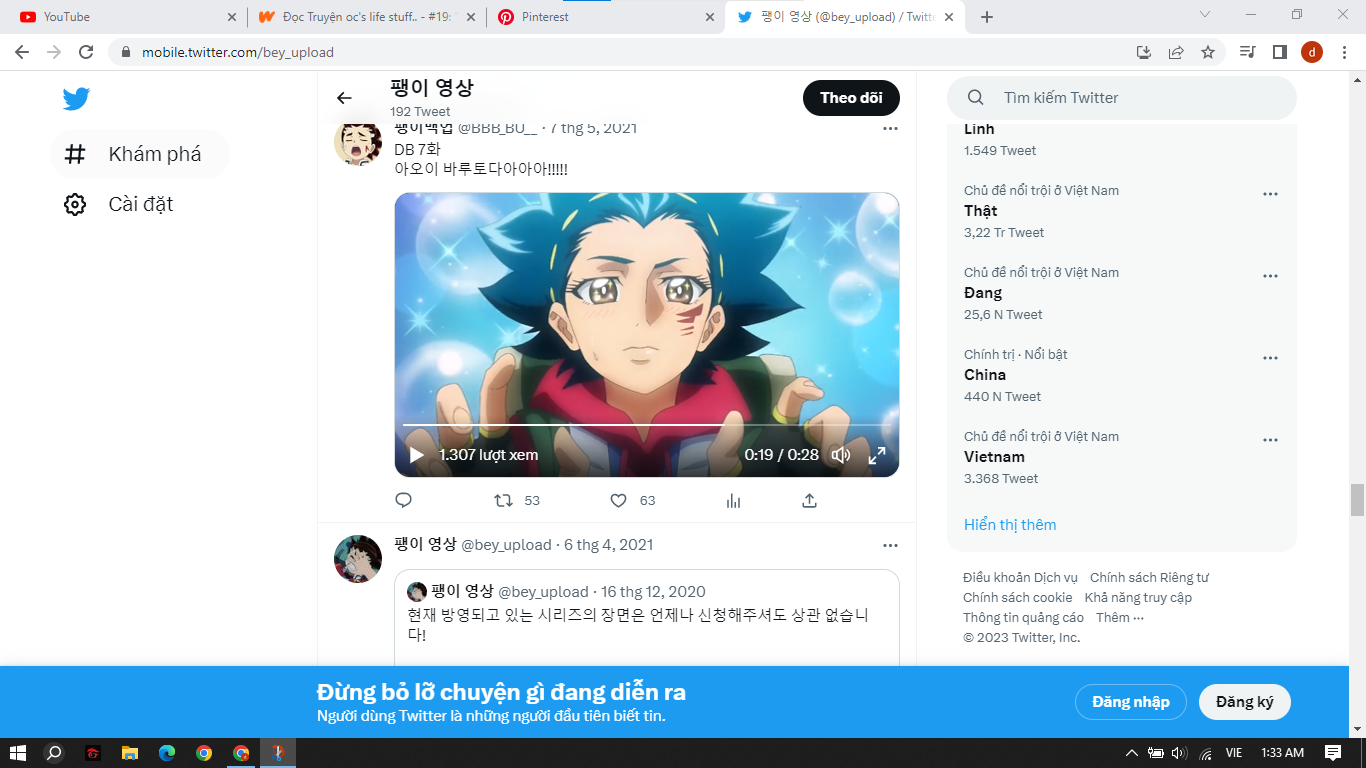Screen dimensions: 1366x768
Task: Click the back arrow beside profile name
Action: (344, 98)
